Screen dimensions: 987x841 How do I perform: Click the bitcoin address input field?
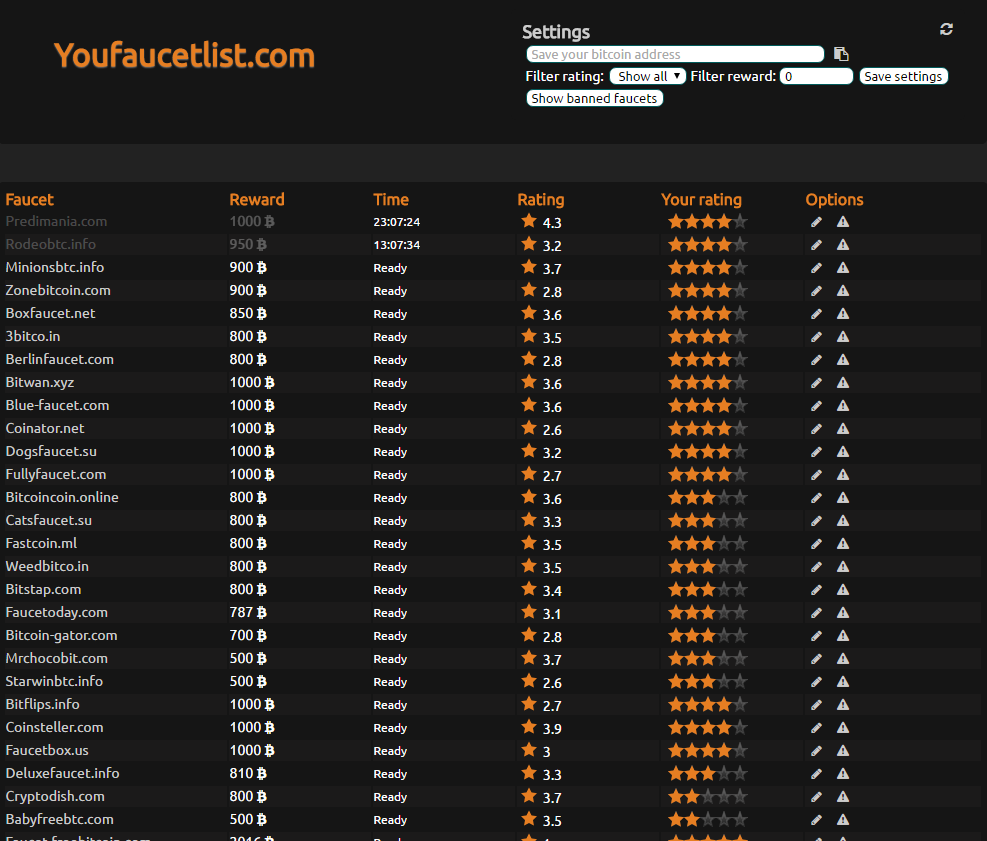click(x=675, y=54)
